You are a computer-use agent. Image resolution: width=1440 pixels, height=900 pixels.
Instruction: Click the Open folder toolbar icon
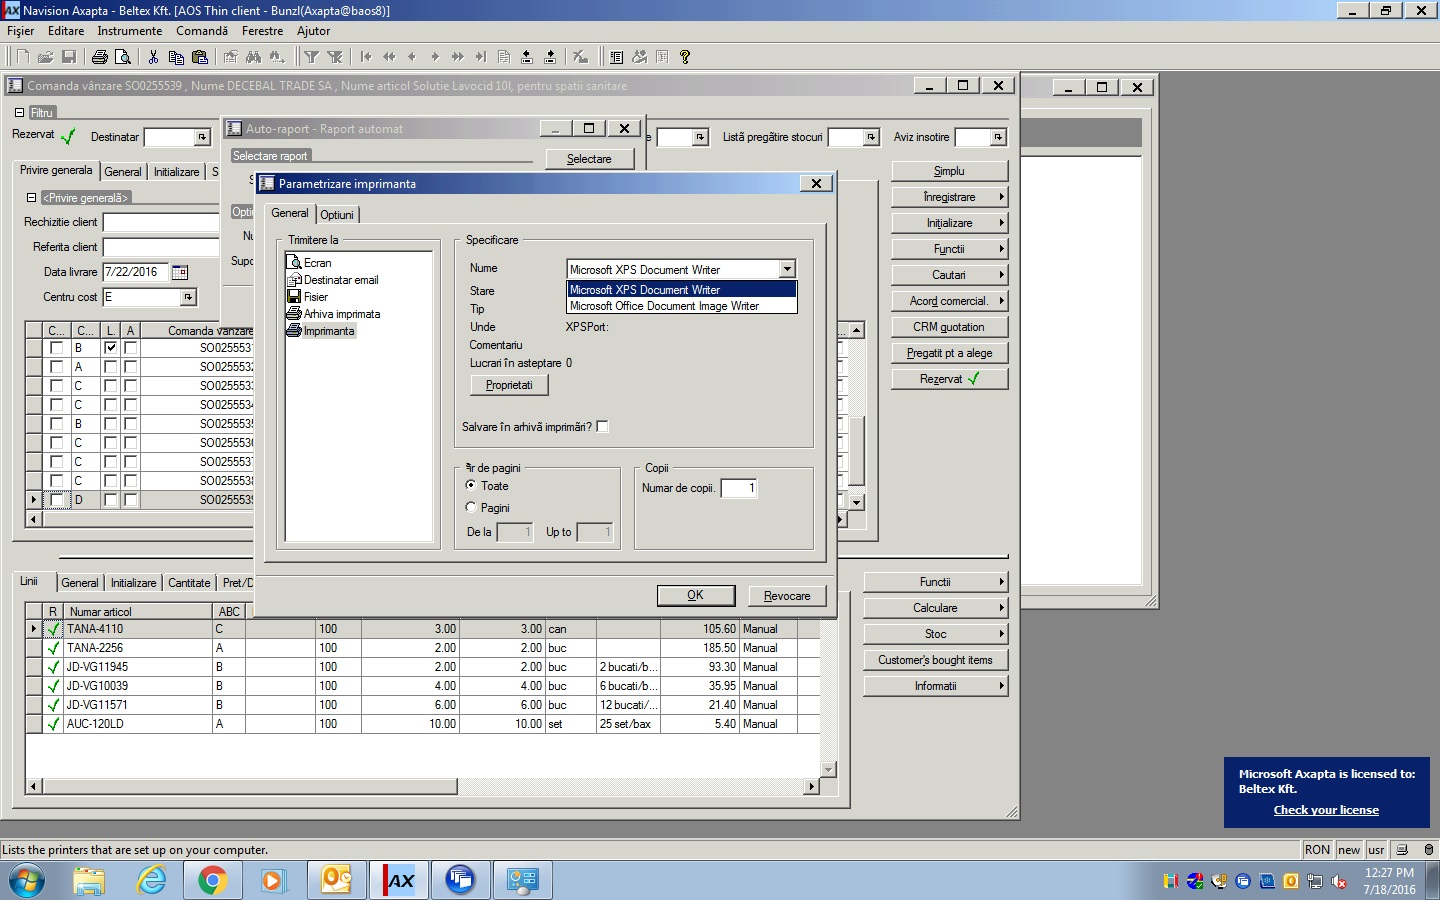point(45,57)
